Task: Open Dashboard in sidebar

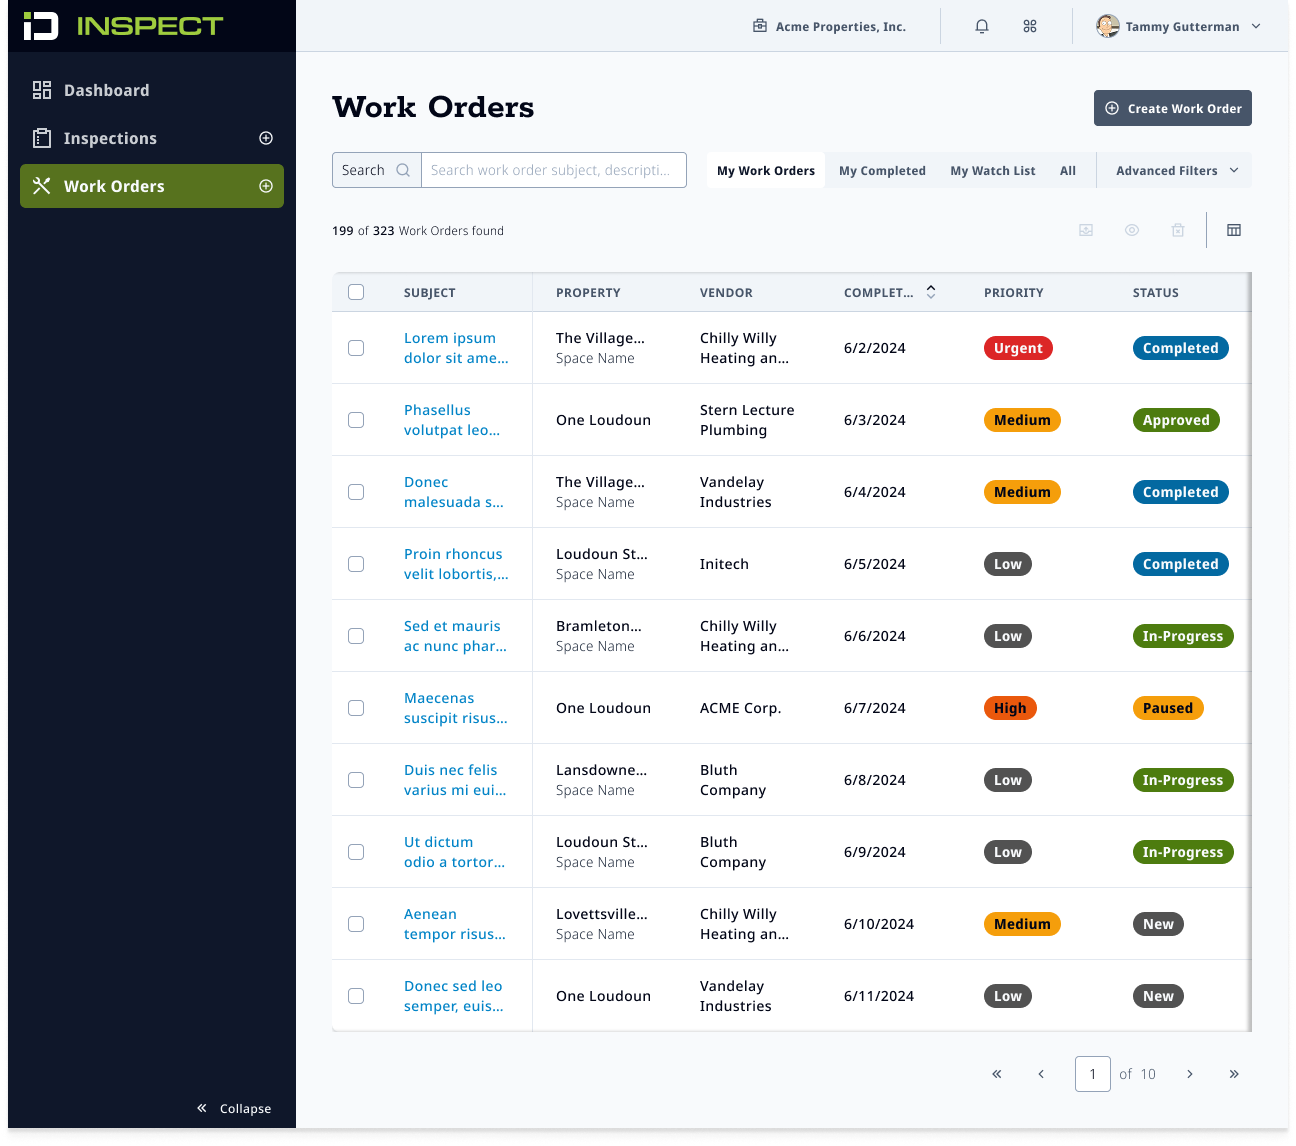Action: (152, 90)
